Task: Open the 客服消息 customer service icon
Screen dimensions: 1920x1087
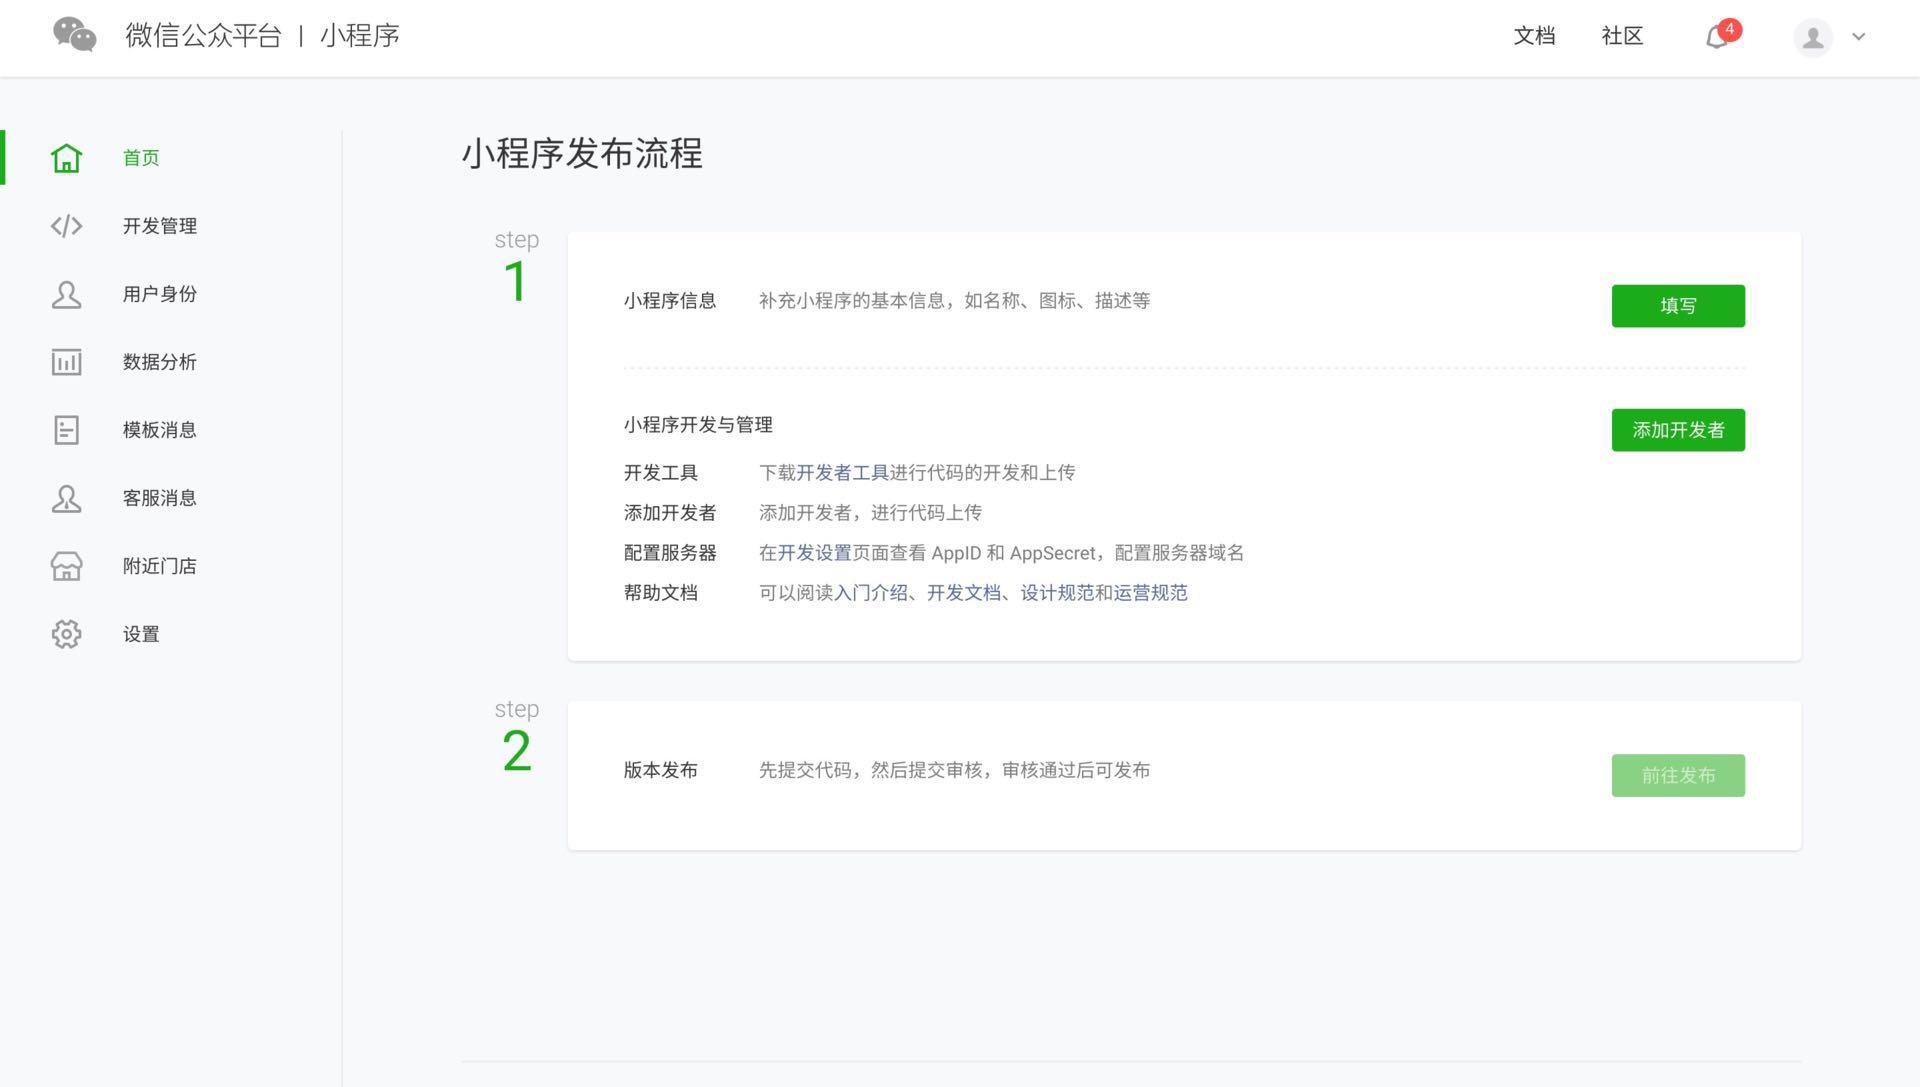Action: (66, 497)
